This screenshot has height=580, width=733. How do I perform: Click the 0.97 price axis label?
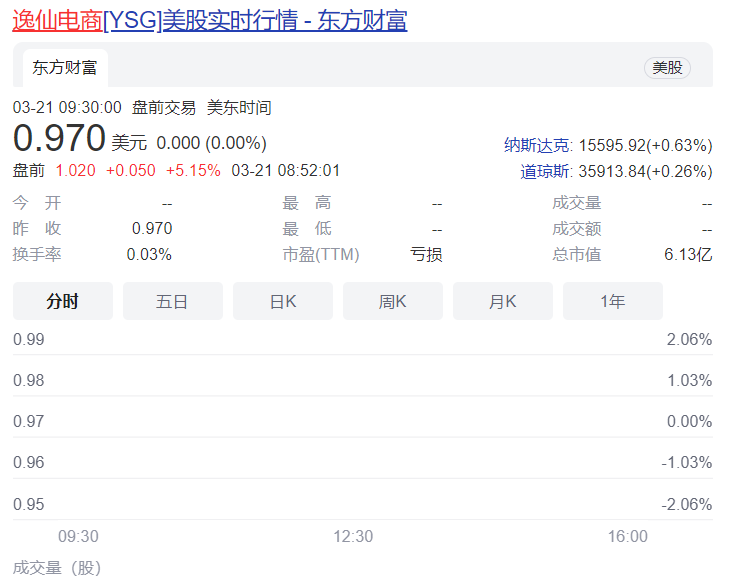coord(29,422)
